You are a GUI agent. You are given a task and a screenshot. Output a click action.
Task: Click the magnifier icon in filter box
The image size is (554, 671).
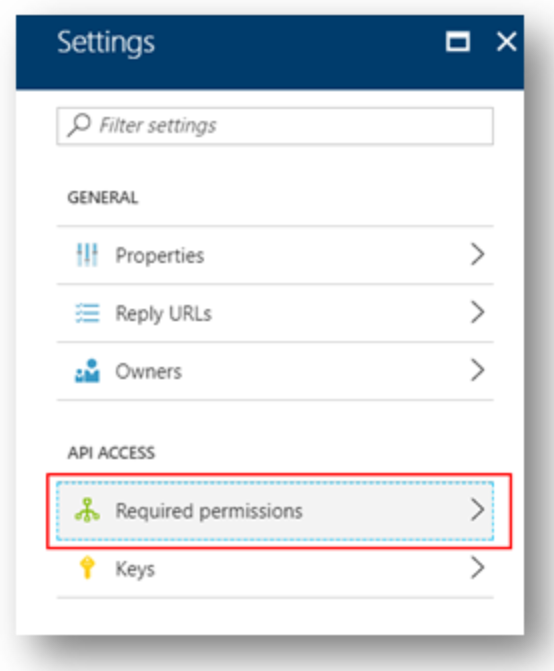pyautogui.click(x=79, y=125)
